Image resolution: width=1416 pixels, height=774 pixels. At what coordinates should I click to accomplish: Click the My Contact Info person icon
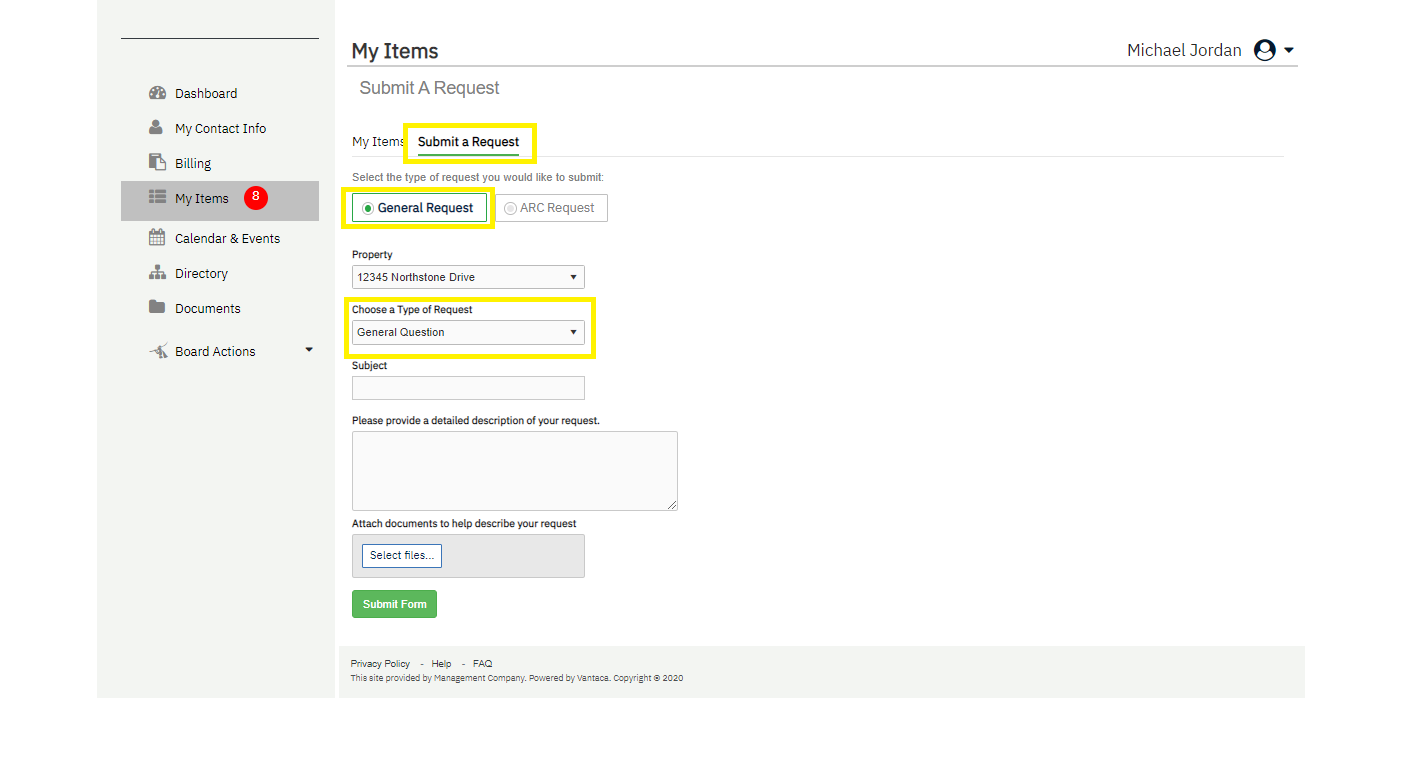tap(156, 128)
